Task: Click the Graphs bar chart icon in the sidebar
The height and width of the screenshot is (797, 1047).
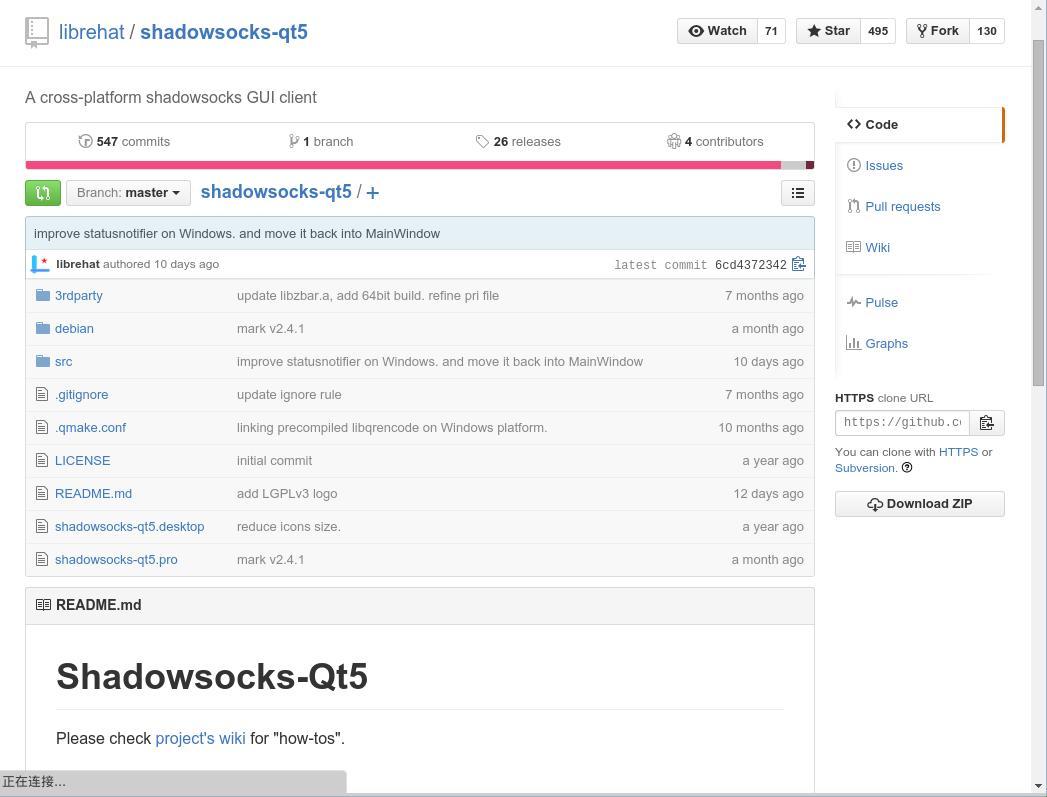Action: (x=853, y=343)
